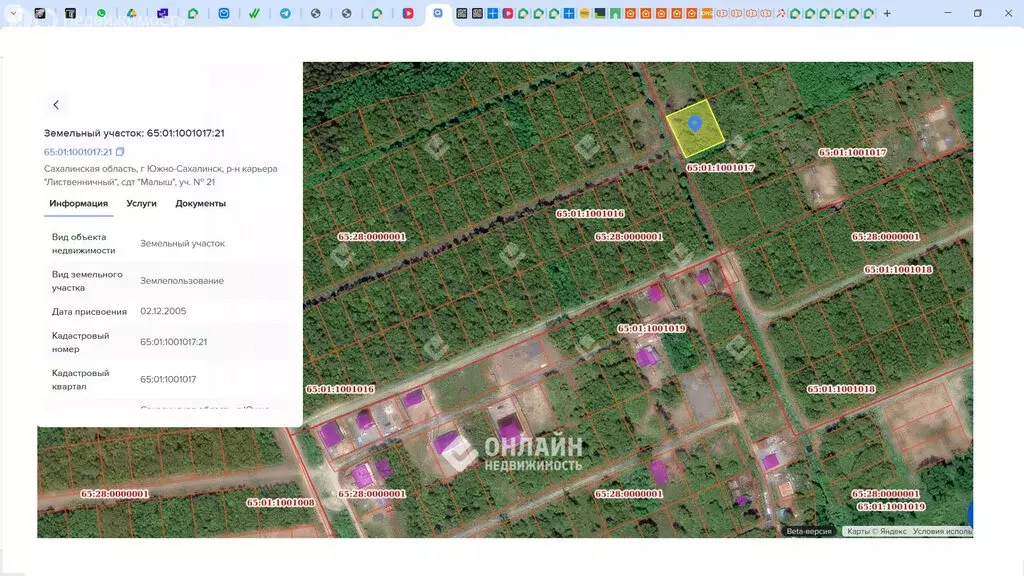Click the Beta-версия map label

point(808,532)
